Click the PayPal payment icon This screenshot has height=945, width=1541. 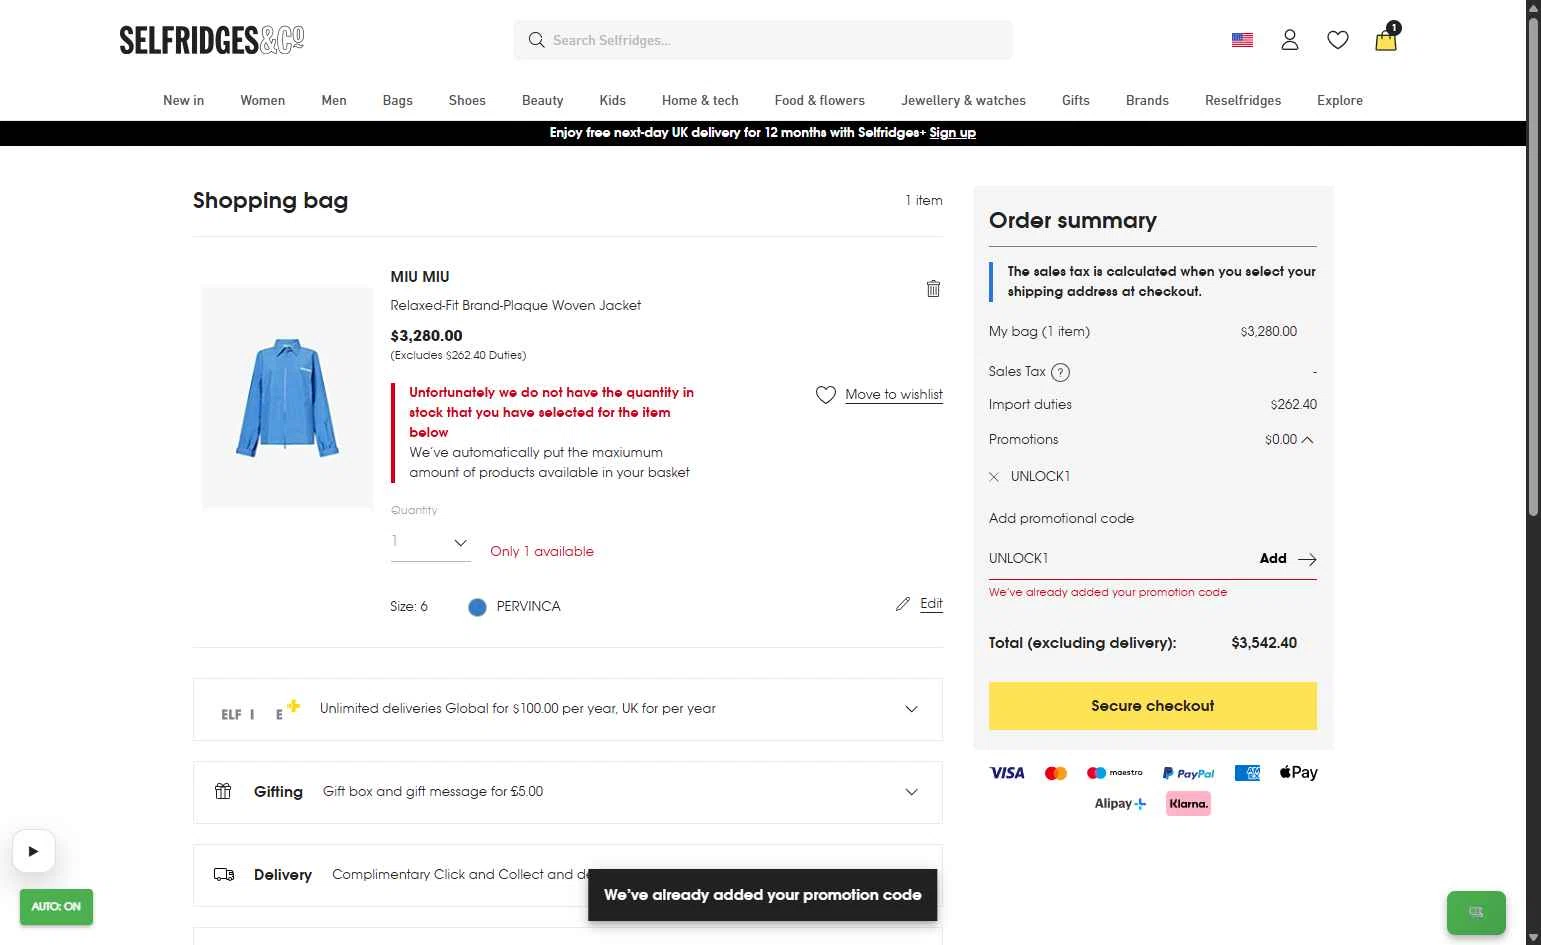click(x=1188, y=773)
